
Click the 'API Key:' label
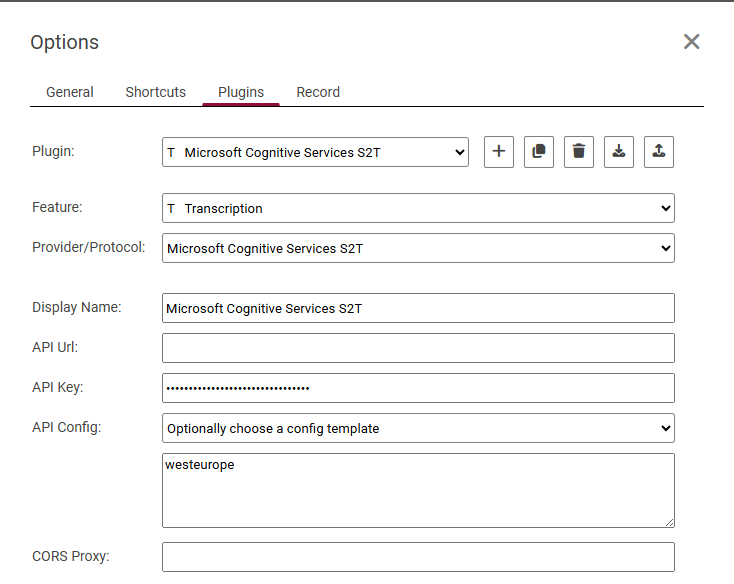tap(58, 387)
